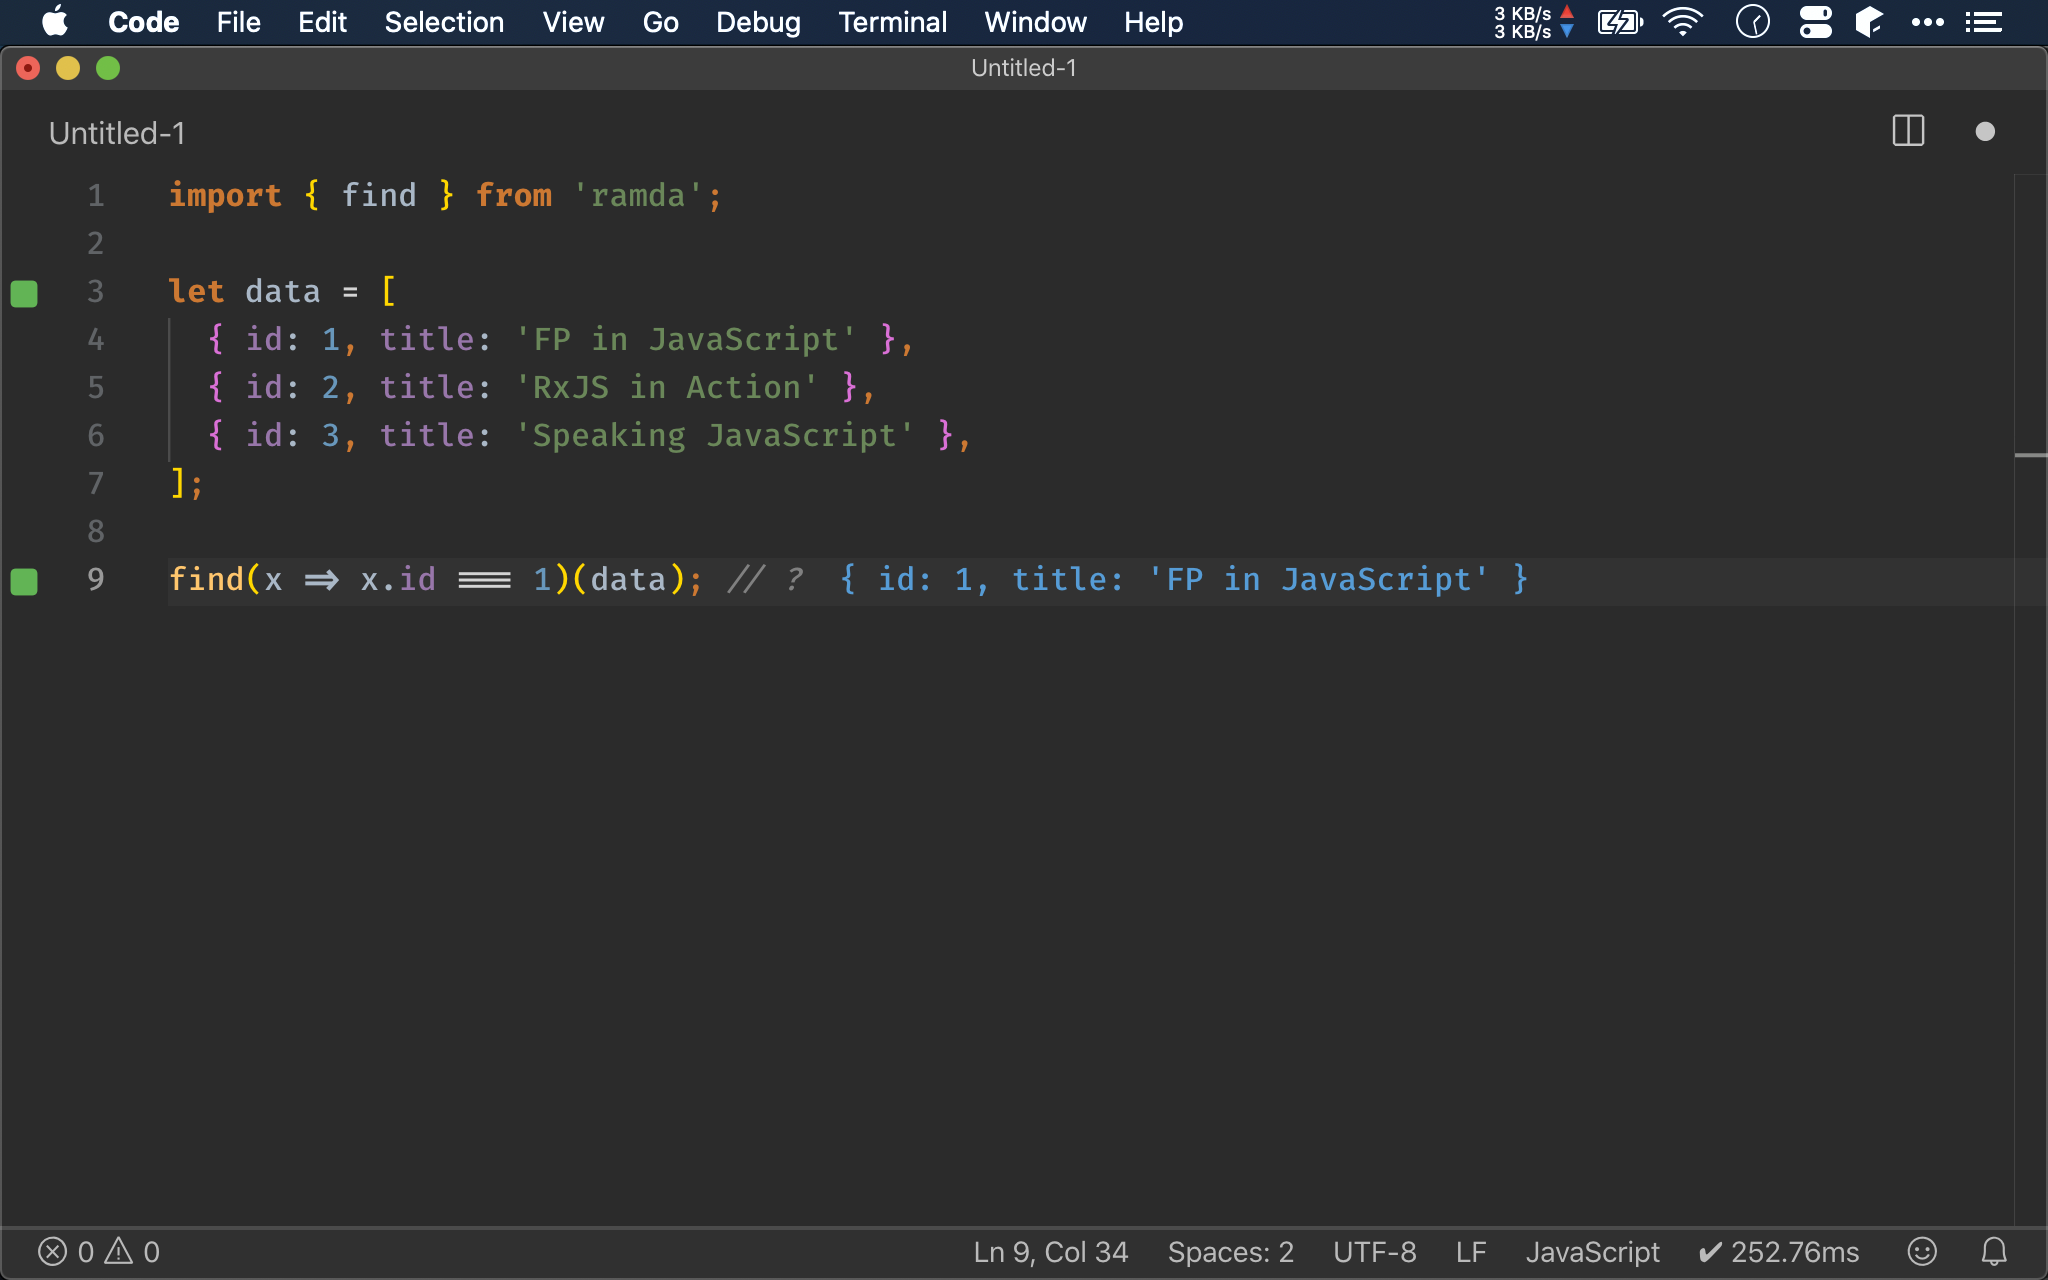Click the LF line ending selector

[x=1470, y=1251]
